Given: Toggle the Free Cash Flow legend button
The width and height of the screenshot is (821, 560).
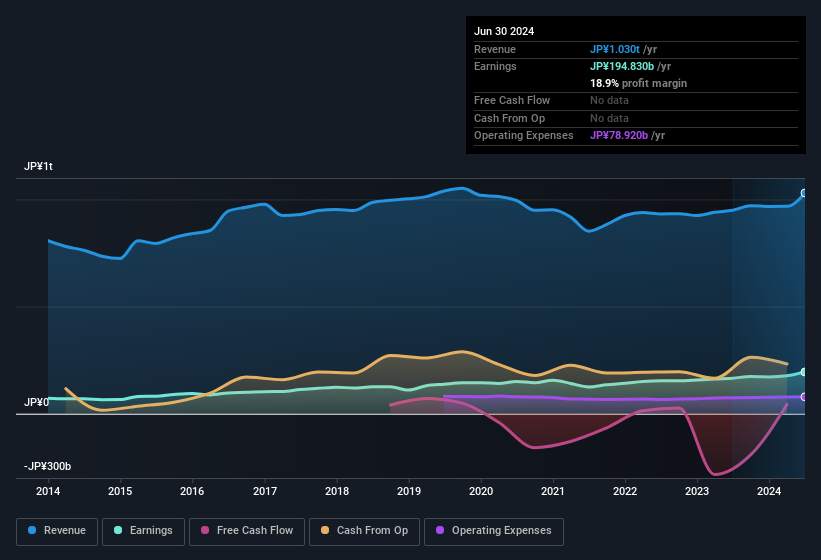Looking at the screenshot, I should coord(247,531).
